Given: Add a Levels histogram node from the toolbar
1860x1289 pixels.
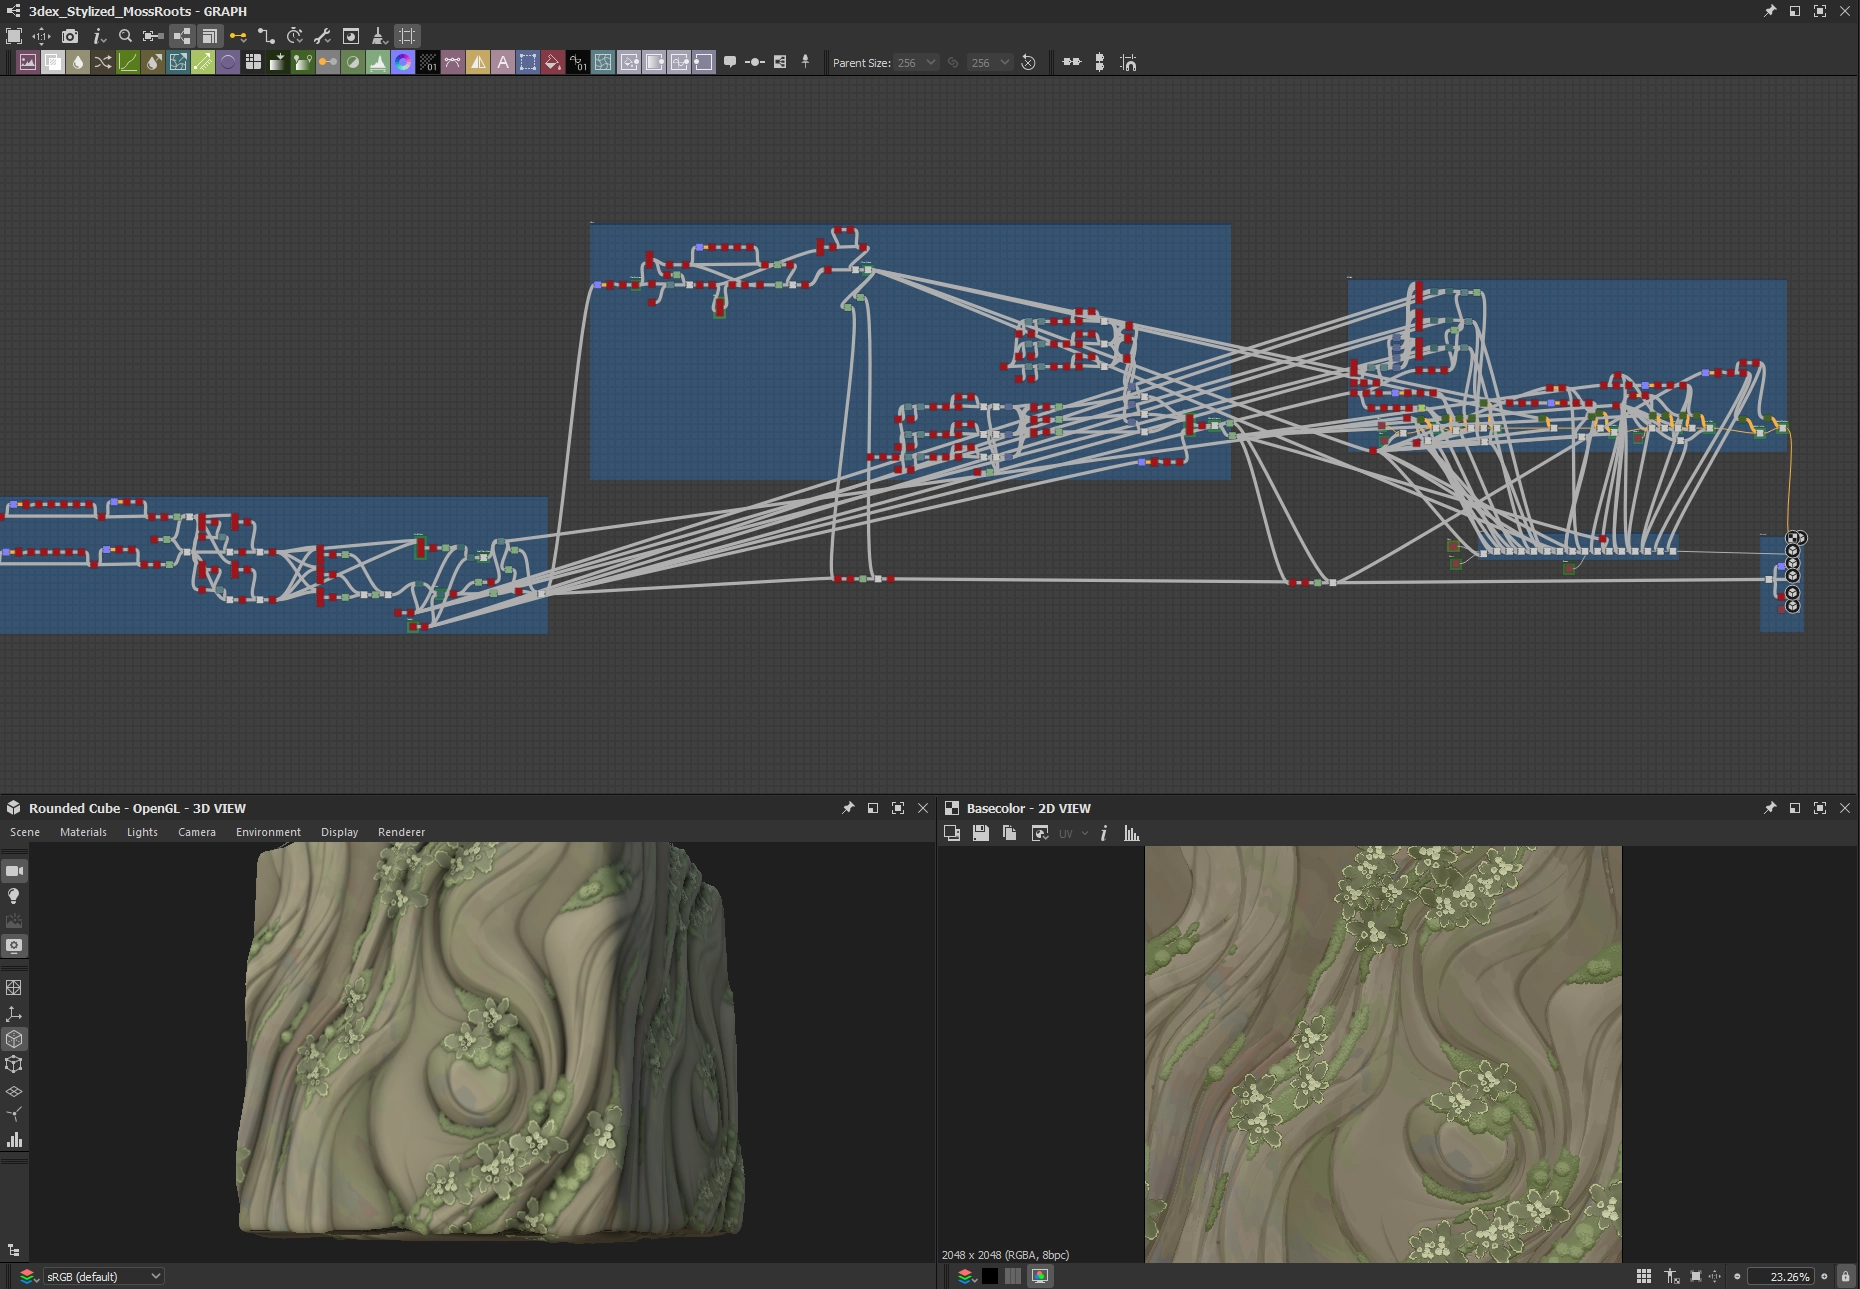Looking at the screenshot, I should [378, 62].
